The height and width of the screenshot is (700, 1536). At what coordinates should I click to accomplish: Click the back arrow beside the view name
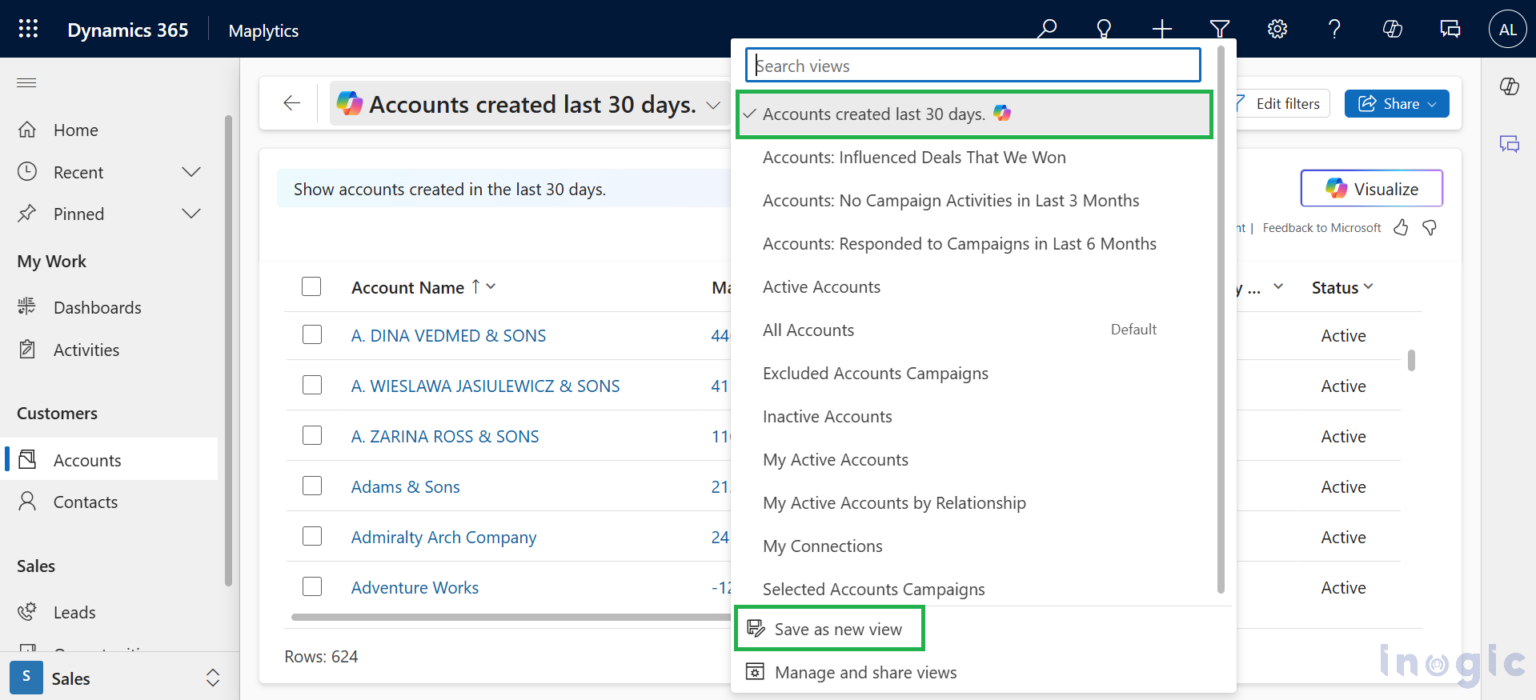tap(290, 103)
